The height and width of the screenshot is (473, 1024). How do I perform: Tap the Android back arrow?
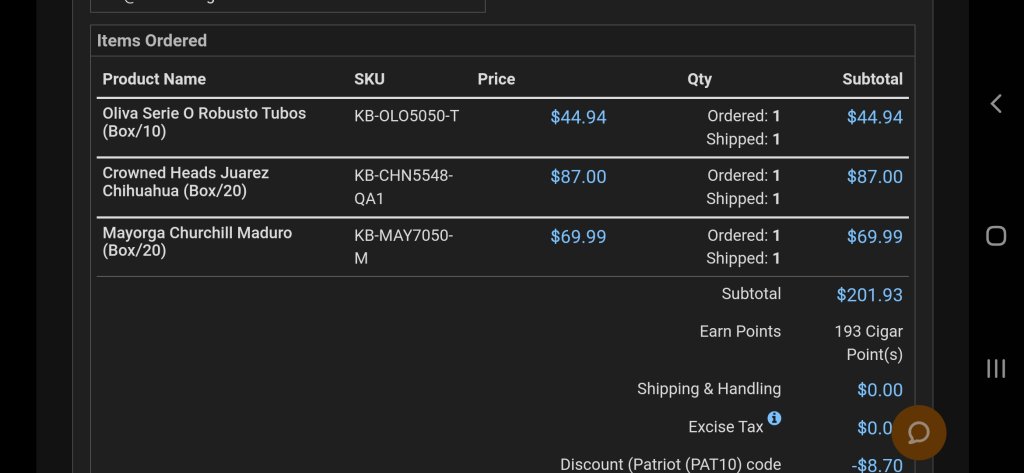[996, 104]
